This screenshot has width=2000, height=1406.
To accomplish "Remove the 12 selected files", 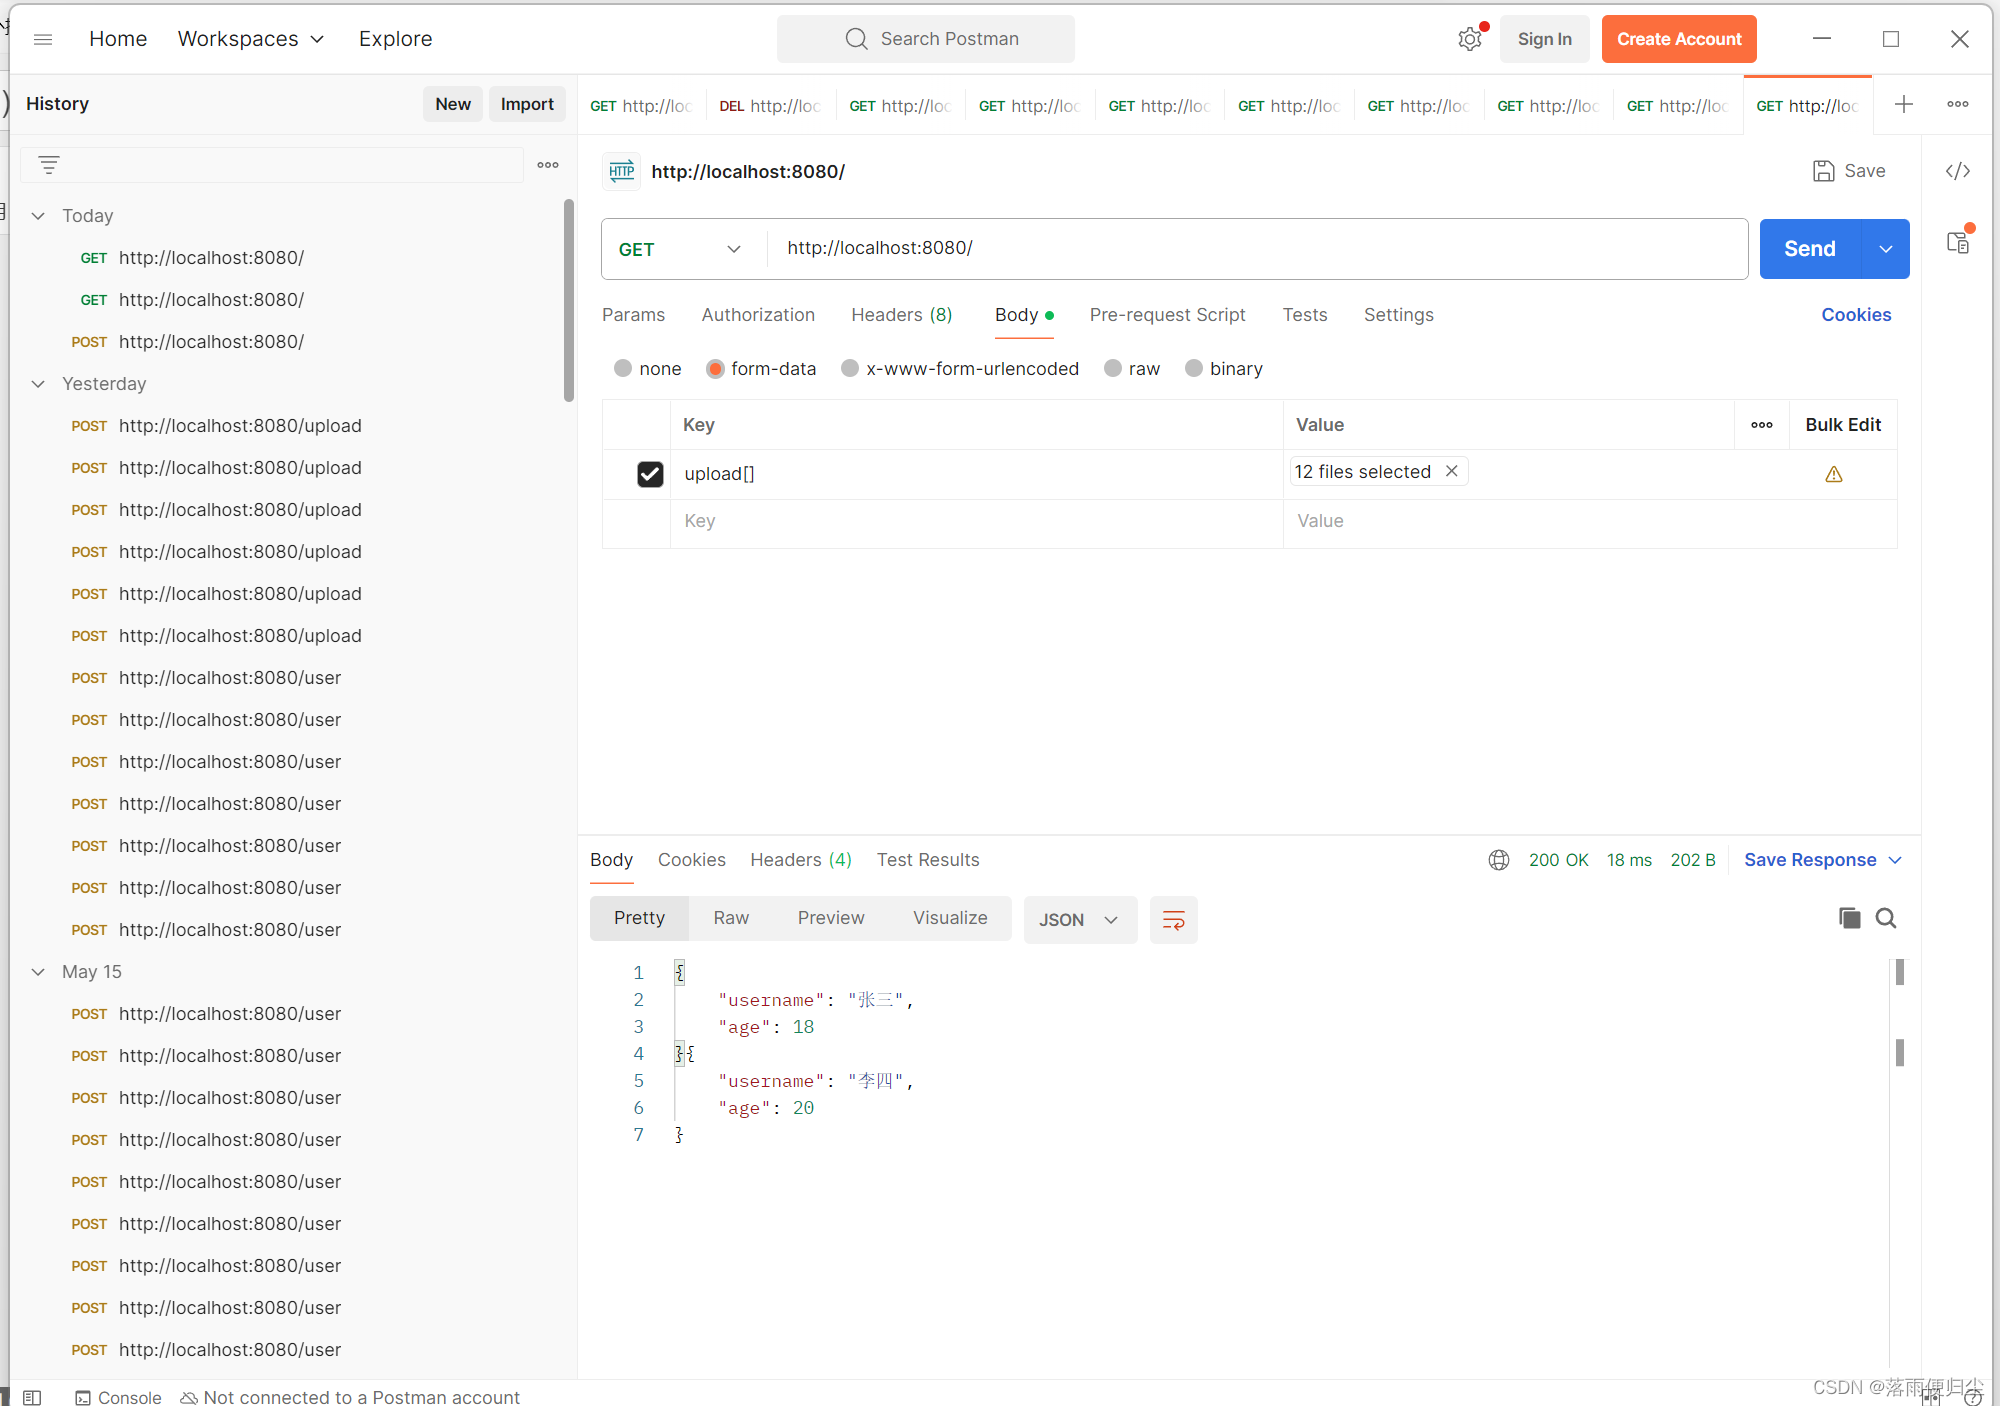I will tap(1452, 471).
